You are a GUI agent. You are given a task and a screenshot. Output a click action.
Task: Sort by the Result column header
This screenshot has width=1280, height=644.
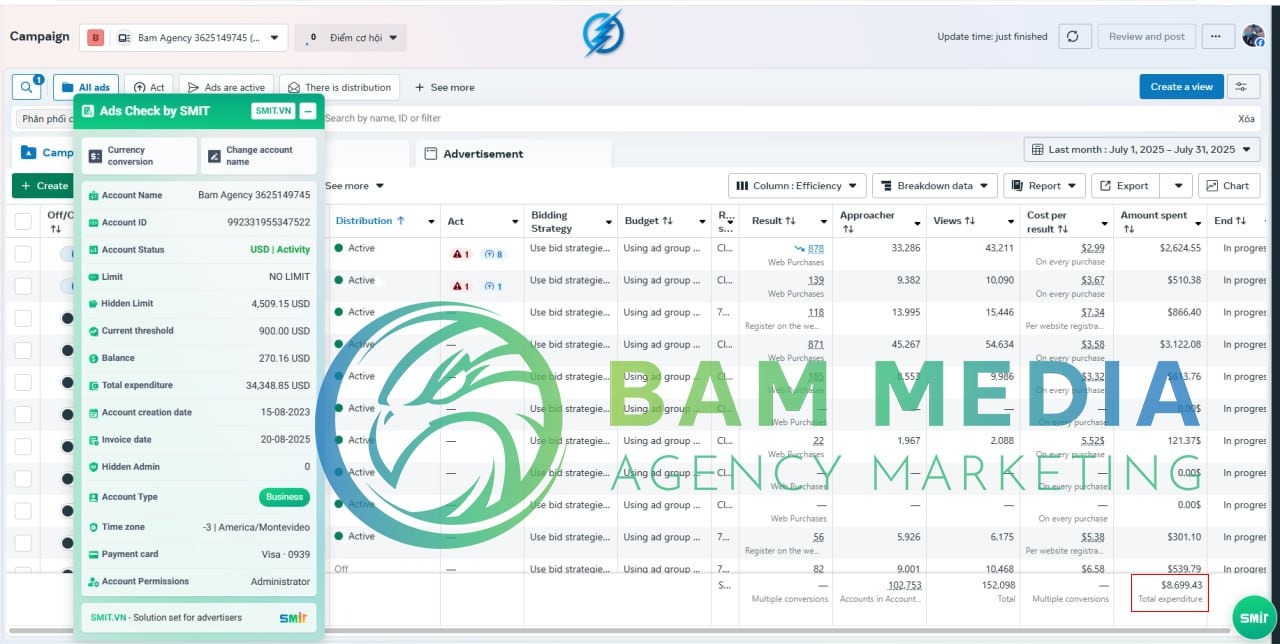pos(774,221)
